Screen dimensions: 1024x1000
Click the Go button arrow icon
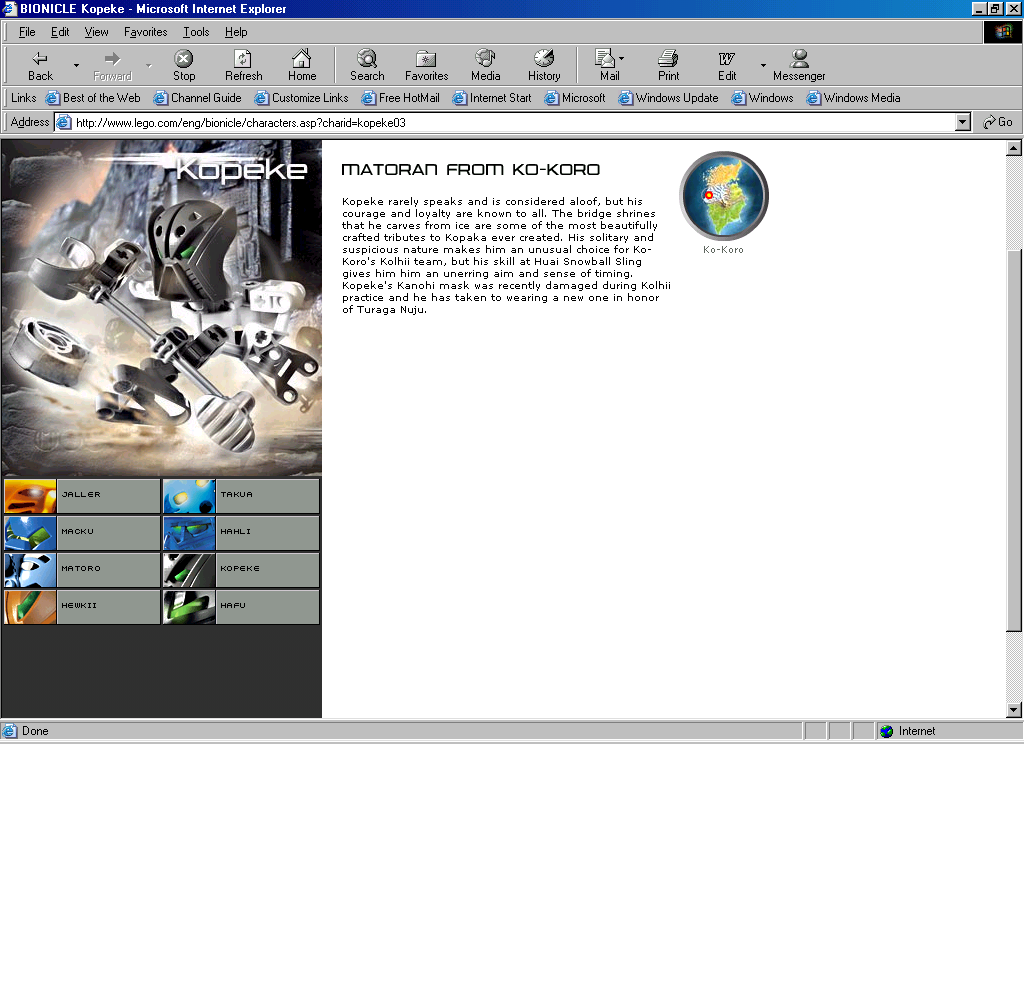[x=989, y=122]
